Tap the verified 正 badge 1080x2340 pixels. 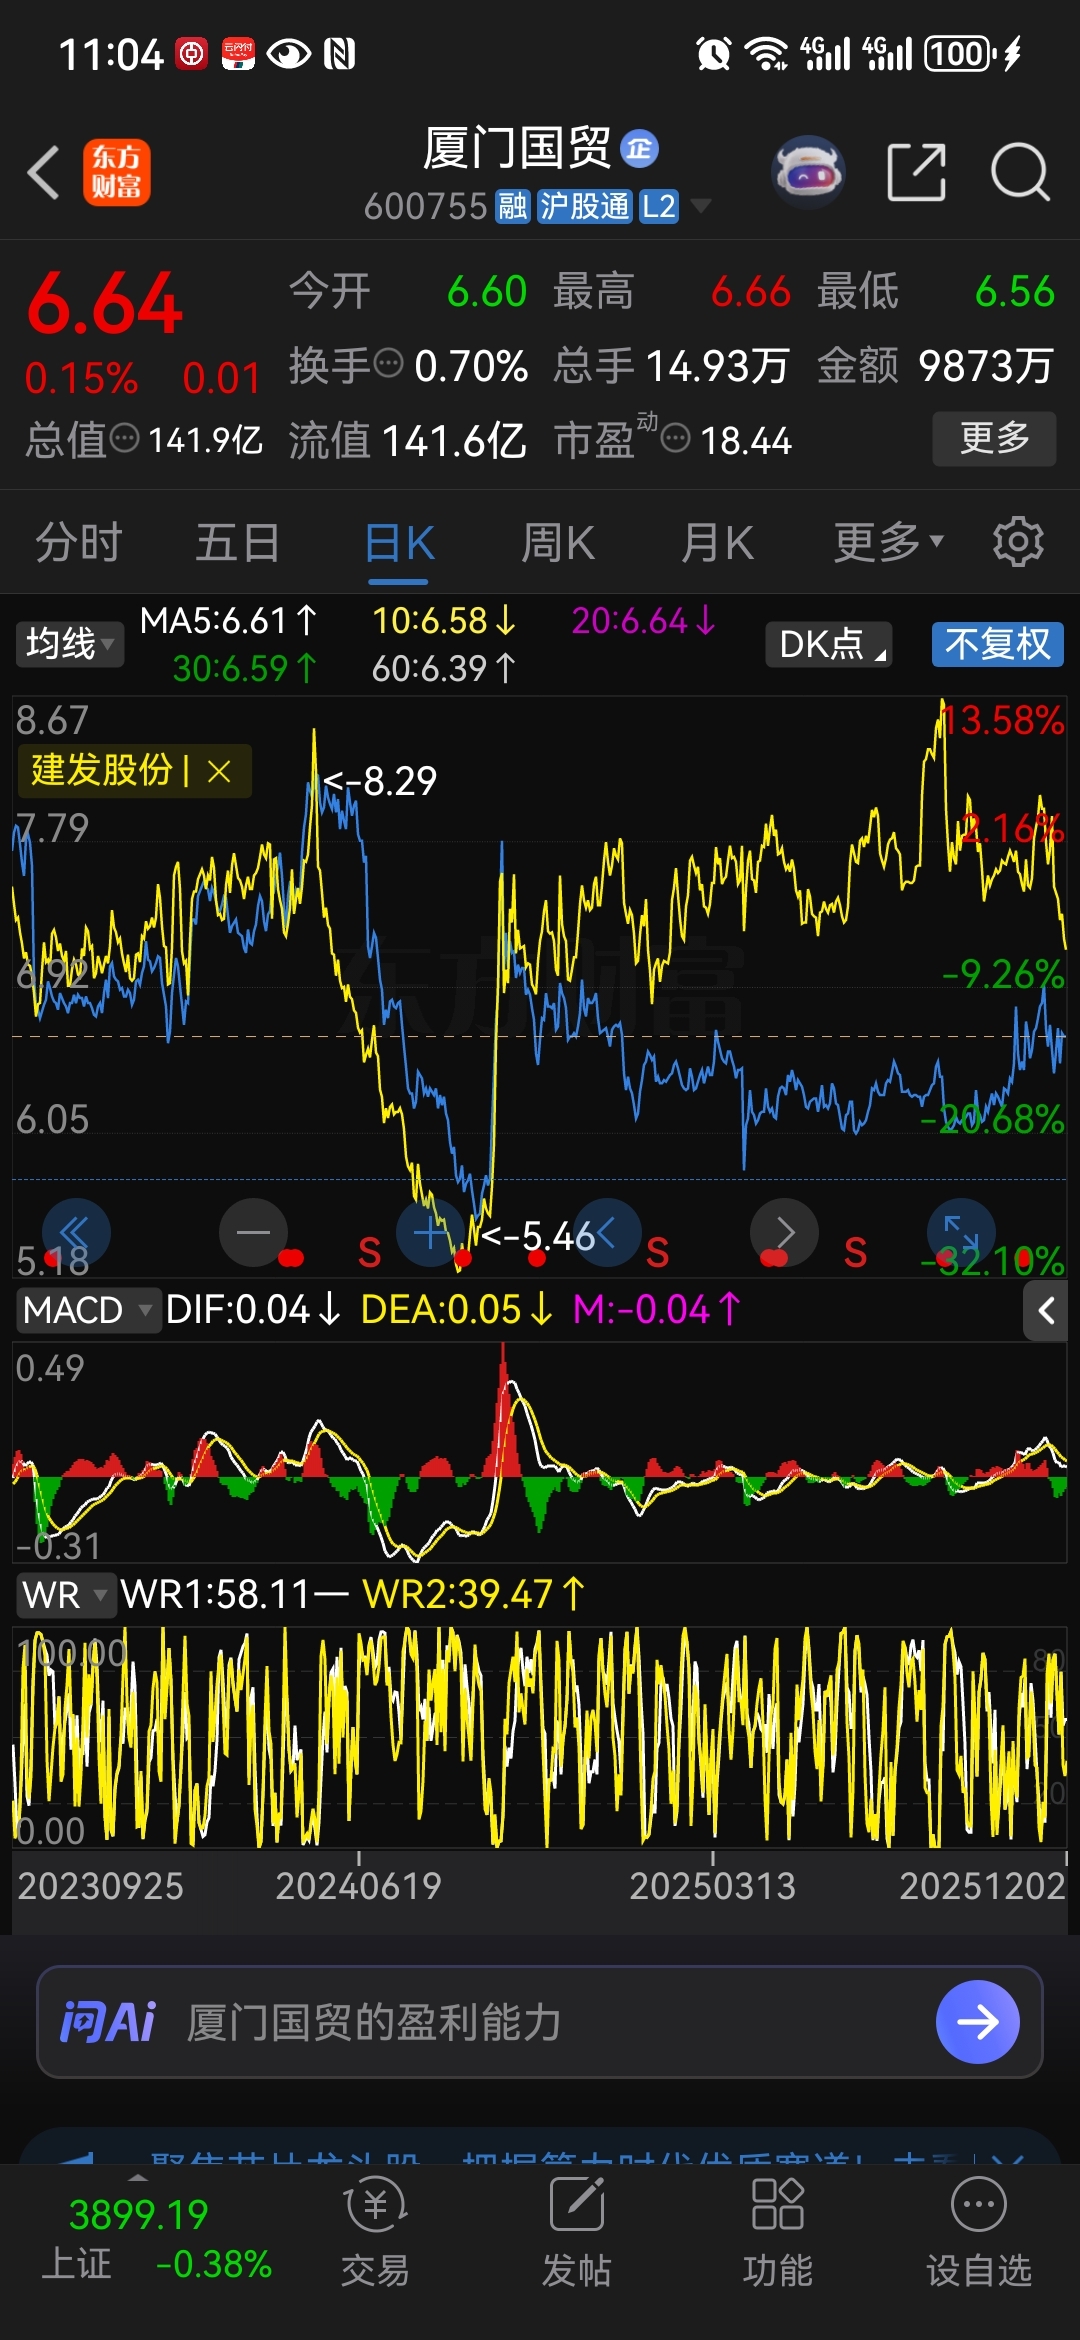click(640, 149)
